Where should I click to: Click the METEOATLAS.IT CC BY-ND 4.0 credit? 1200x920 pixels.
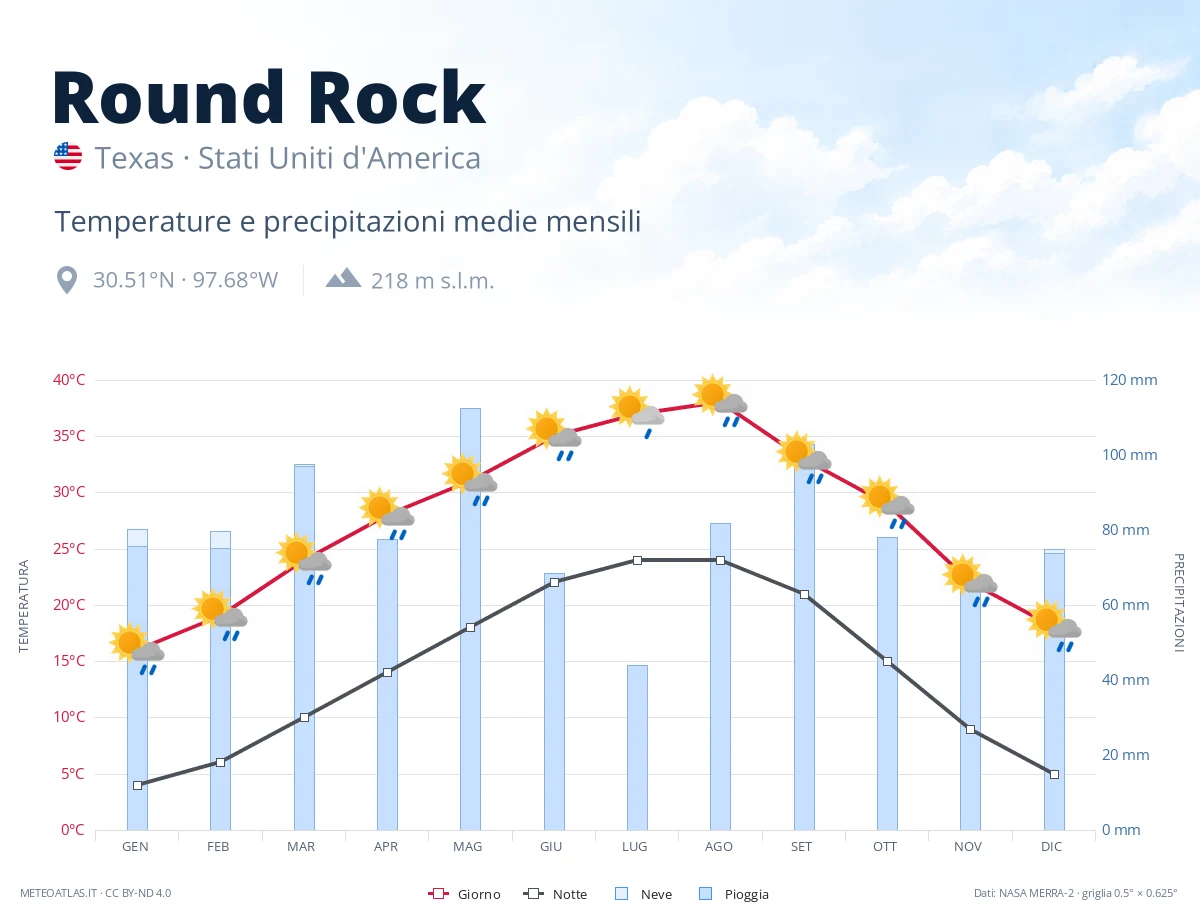point(96,893)
